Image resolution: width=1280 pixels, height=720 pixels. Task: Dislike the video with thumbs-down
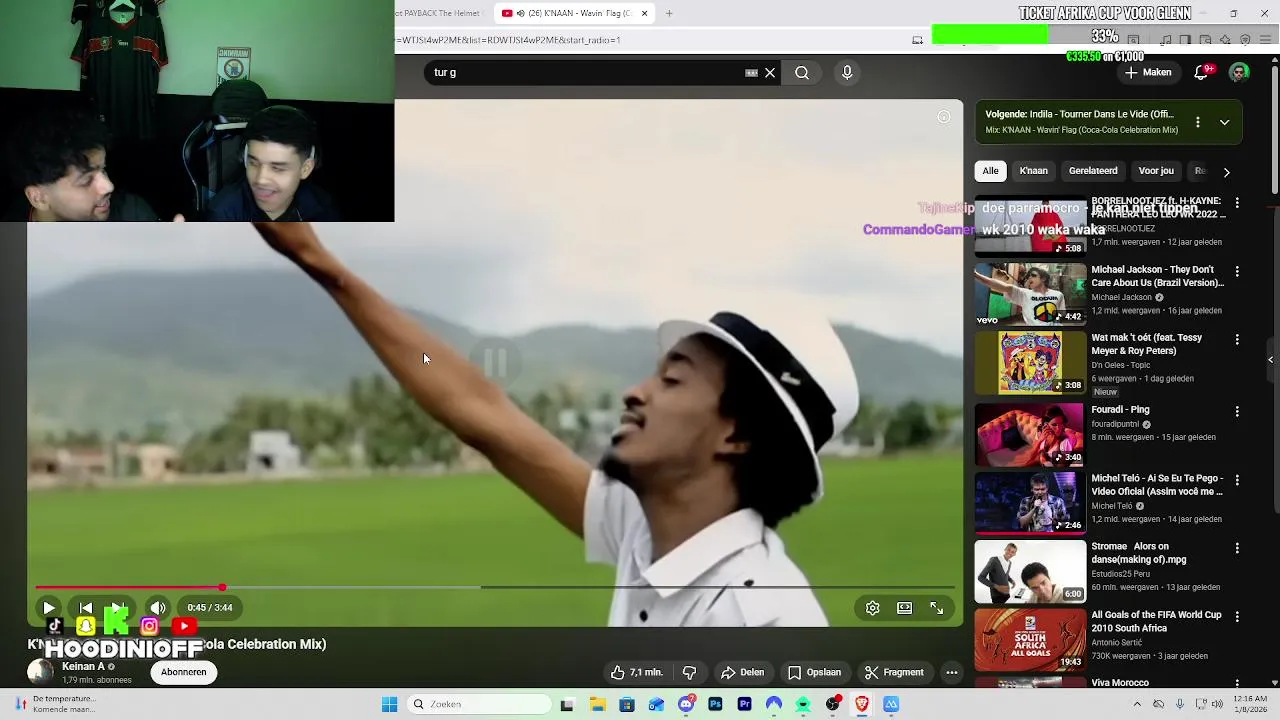[689, 672]
